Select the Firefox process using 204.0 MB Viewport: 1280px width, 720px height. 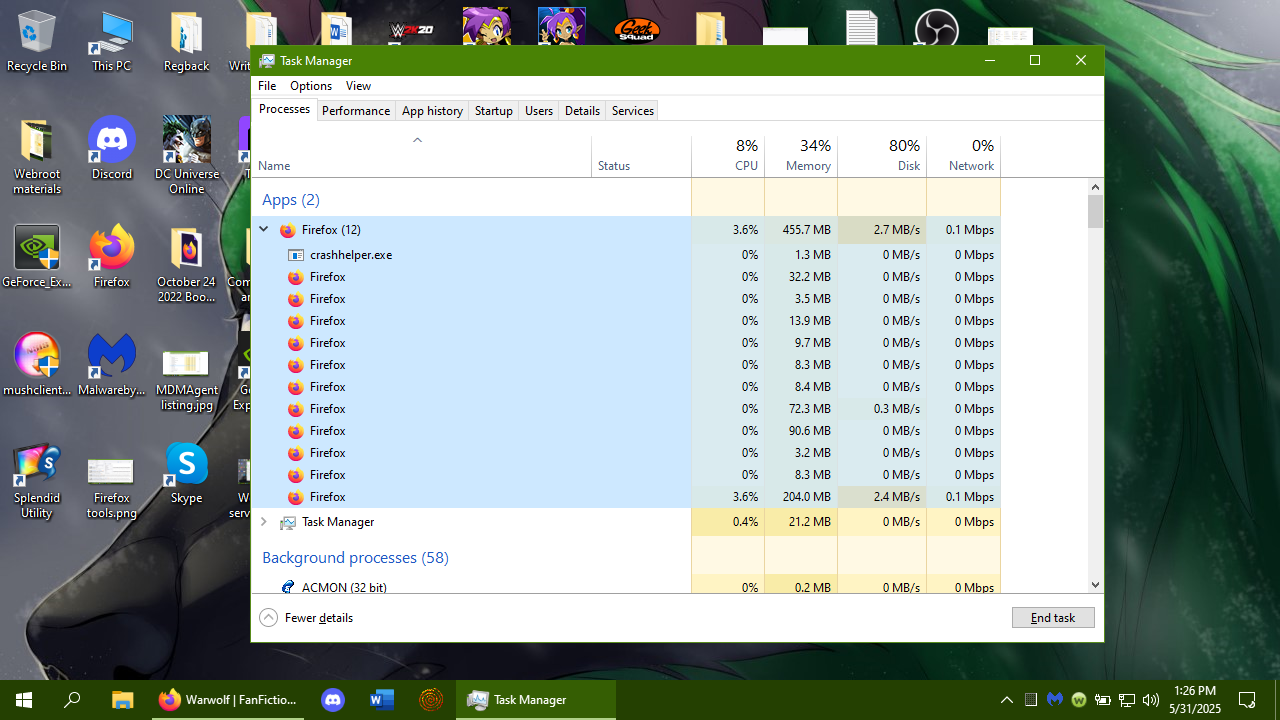(626, 497)
